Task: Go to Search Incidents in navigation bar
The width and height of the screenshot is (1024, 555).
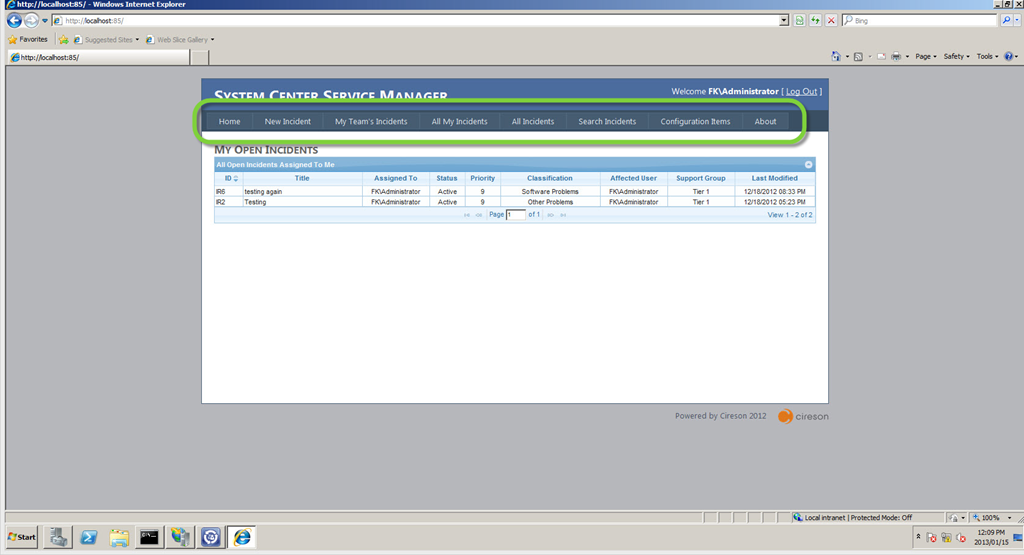Action: pos(606,122)
